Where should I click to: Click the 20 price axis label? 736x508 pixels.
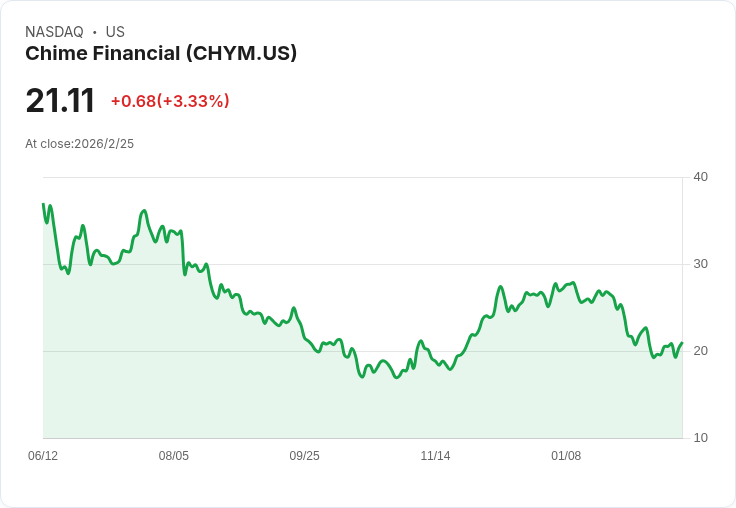(700, 351)
